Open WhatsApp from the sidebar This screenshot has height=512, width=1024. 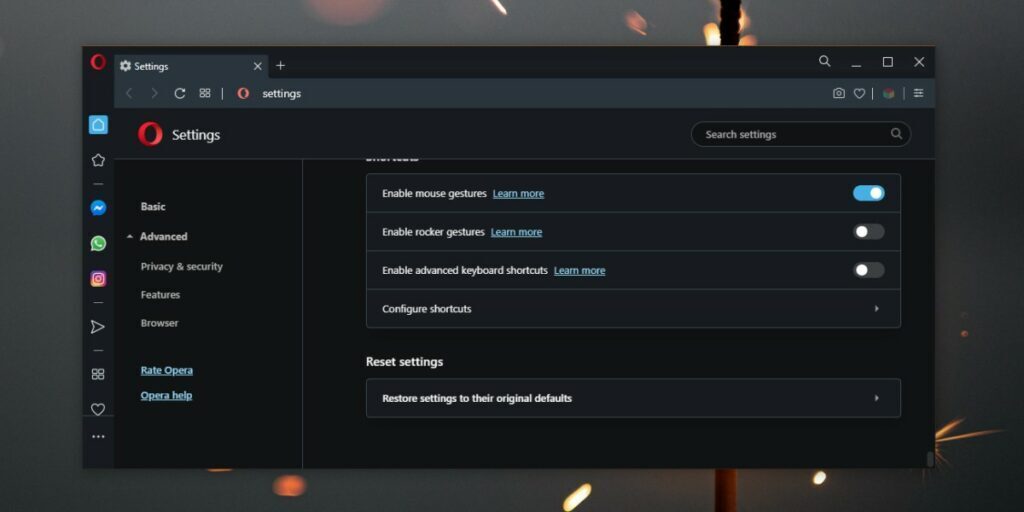[x=98, y=243]
